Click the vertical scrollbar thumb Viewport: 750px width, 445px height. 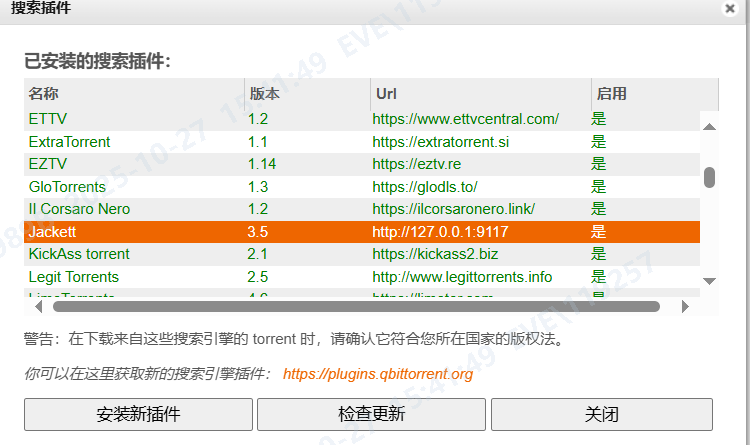click(709, 178)
